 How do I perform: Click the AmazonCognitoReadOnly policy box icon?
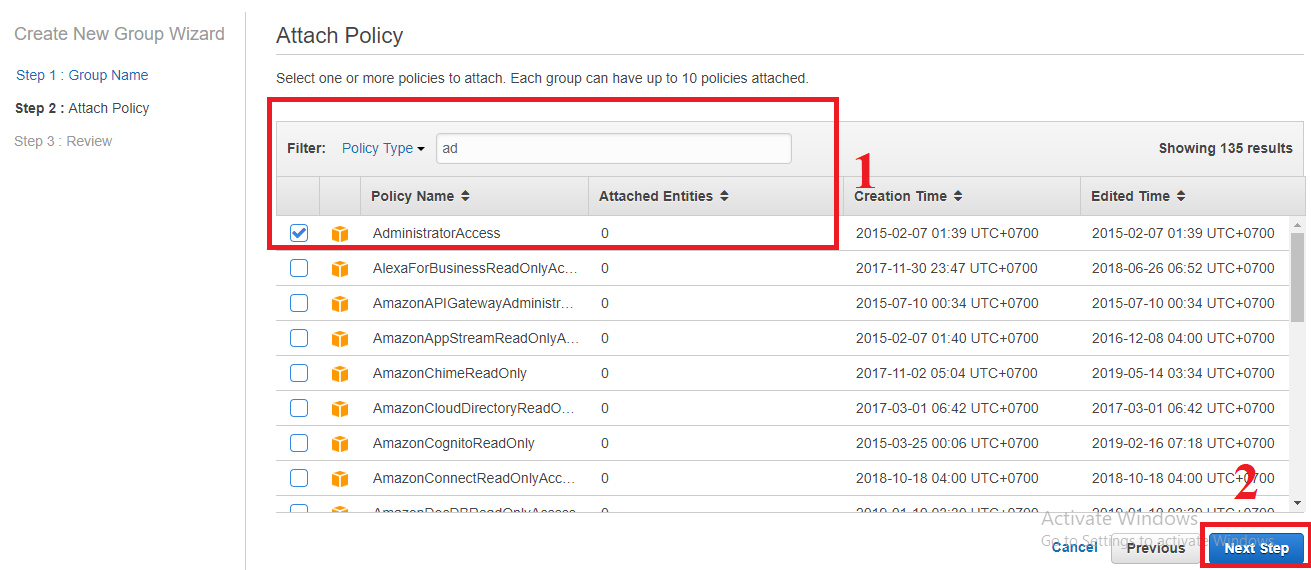340,443
